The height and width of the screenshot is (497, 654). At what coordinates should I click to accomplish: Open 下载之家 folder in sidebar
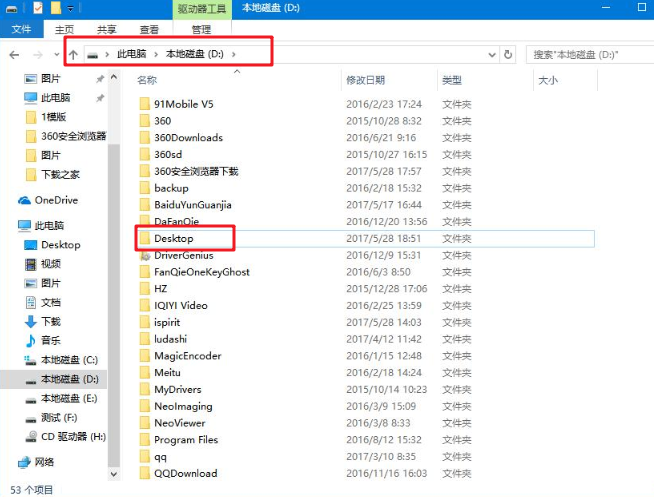pyautogui.click(x=60, y=174)
